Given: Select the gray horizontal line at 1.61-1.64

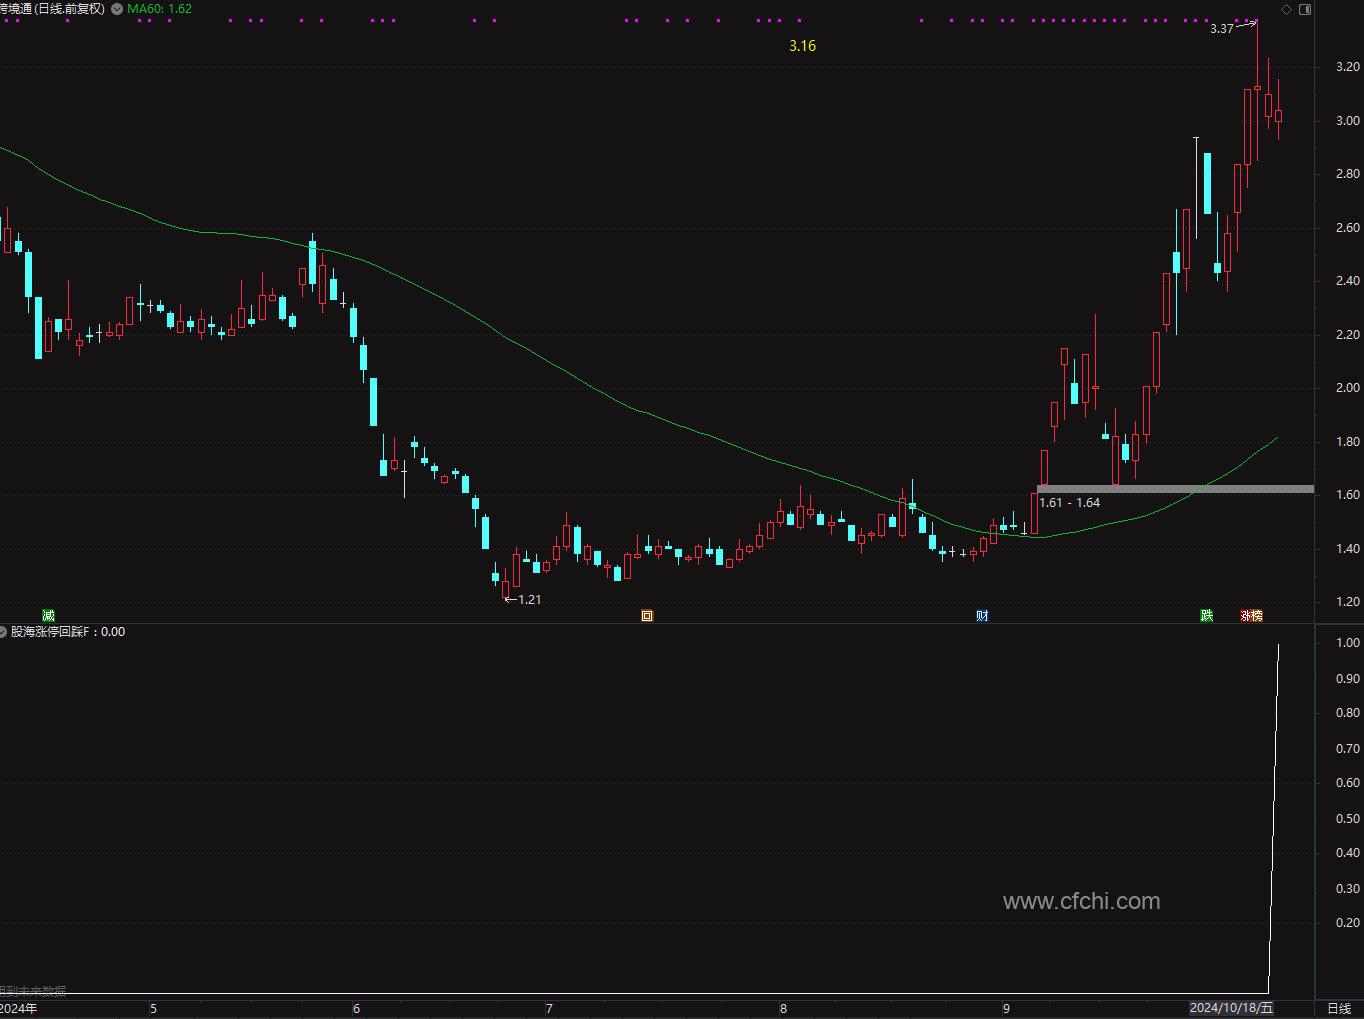Looking at the screenshot, I should click(1175, 489).
